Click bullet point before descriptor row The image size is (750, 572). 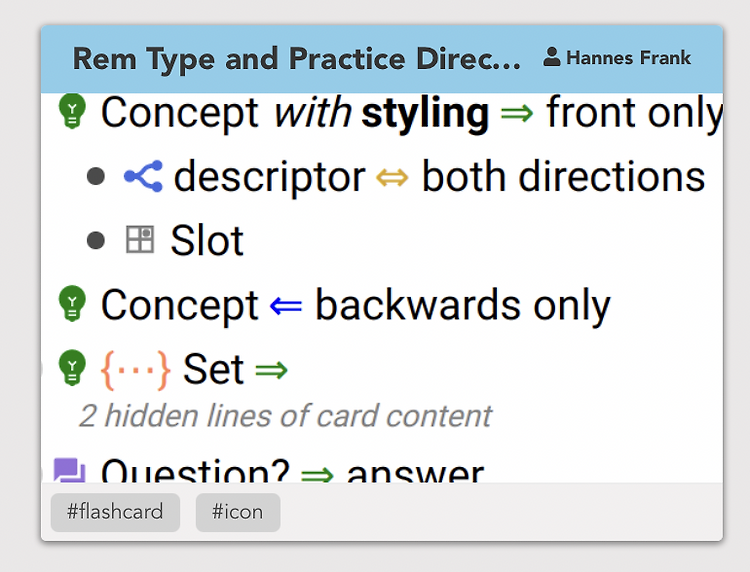coord(96,176)
